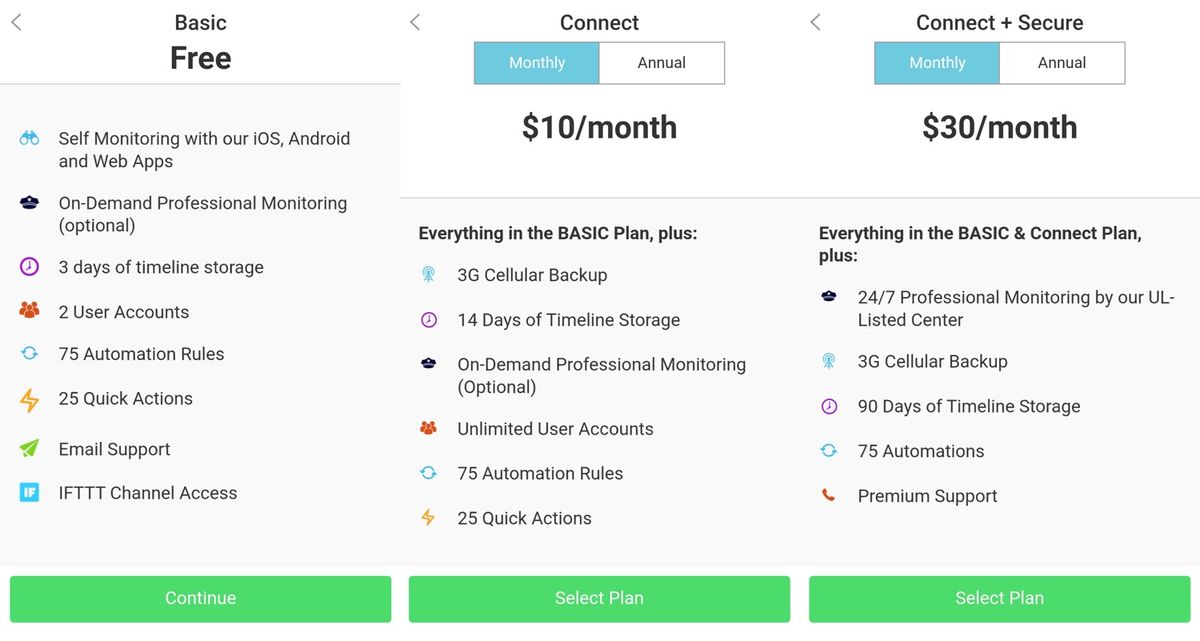Click the IFTTT Channel Access icon
Screen dimensions: 1200x641
tap(28, 492)
